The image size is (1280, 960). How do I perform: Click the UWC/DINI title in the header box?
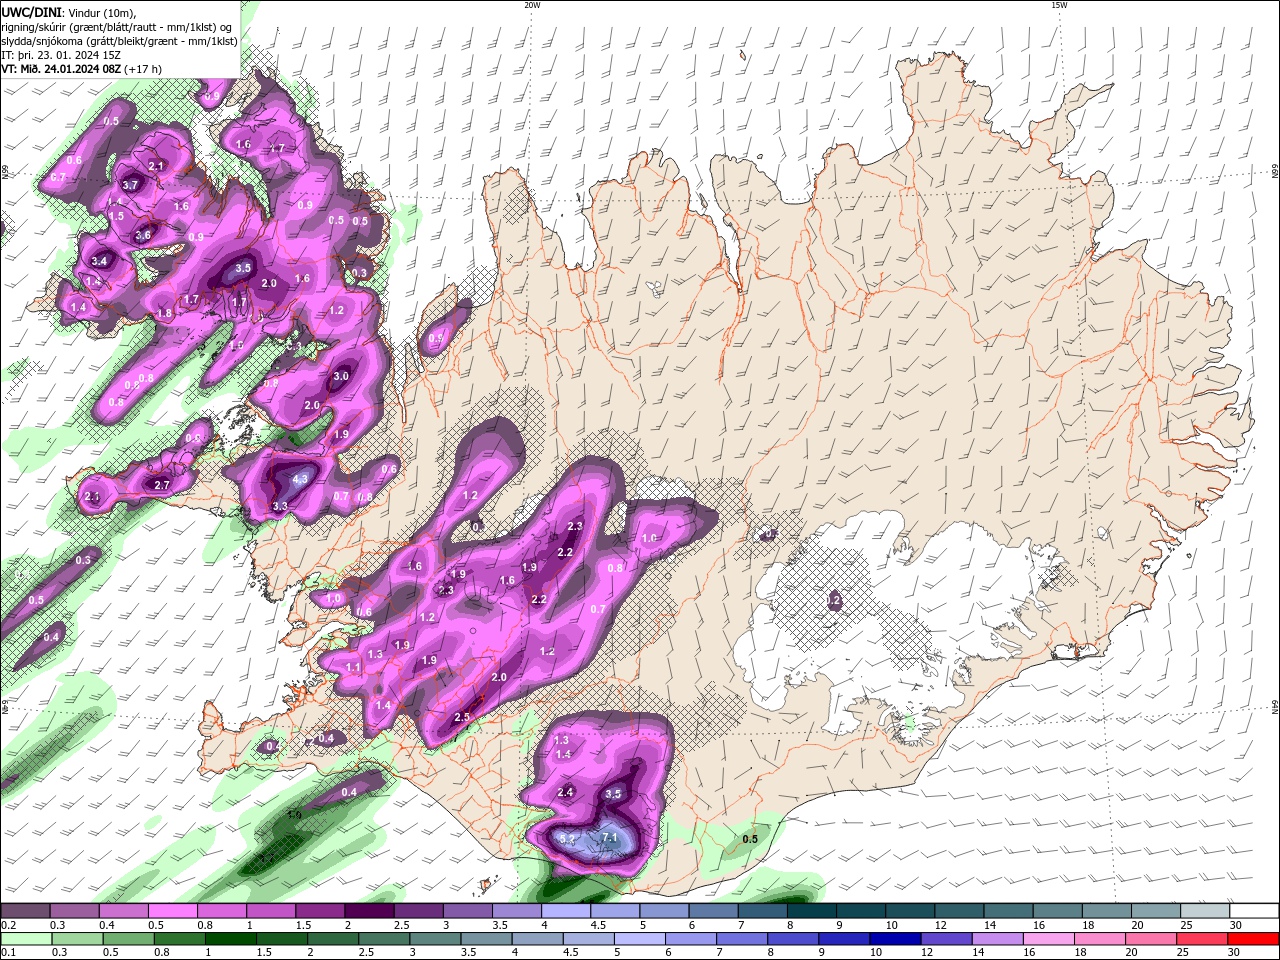[31, 12]
